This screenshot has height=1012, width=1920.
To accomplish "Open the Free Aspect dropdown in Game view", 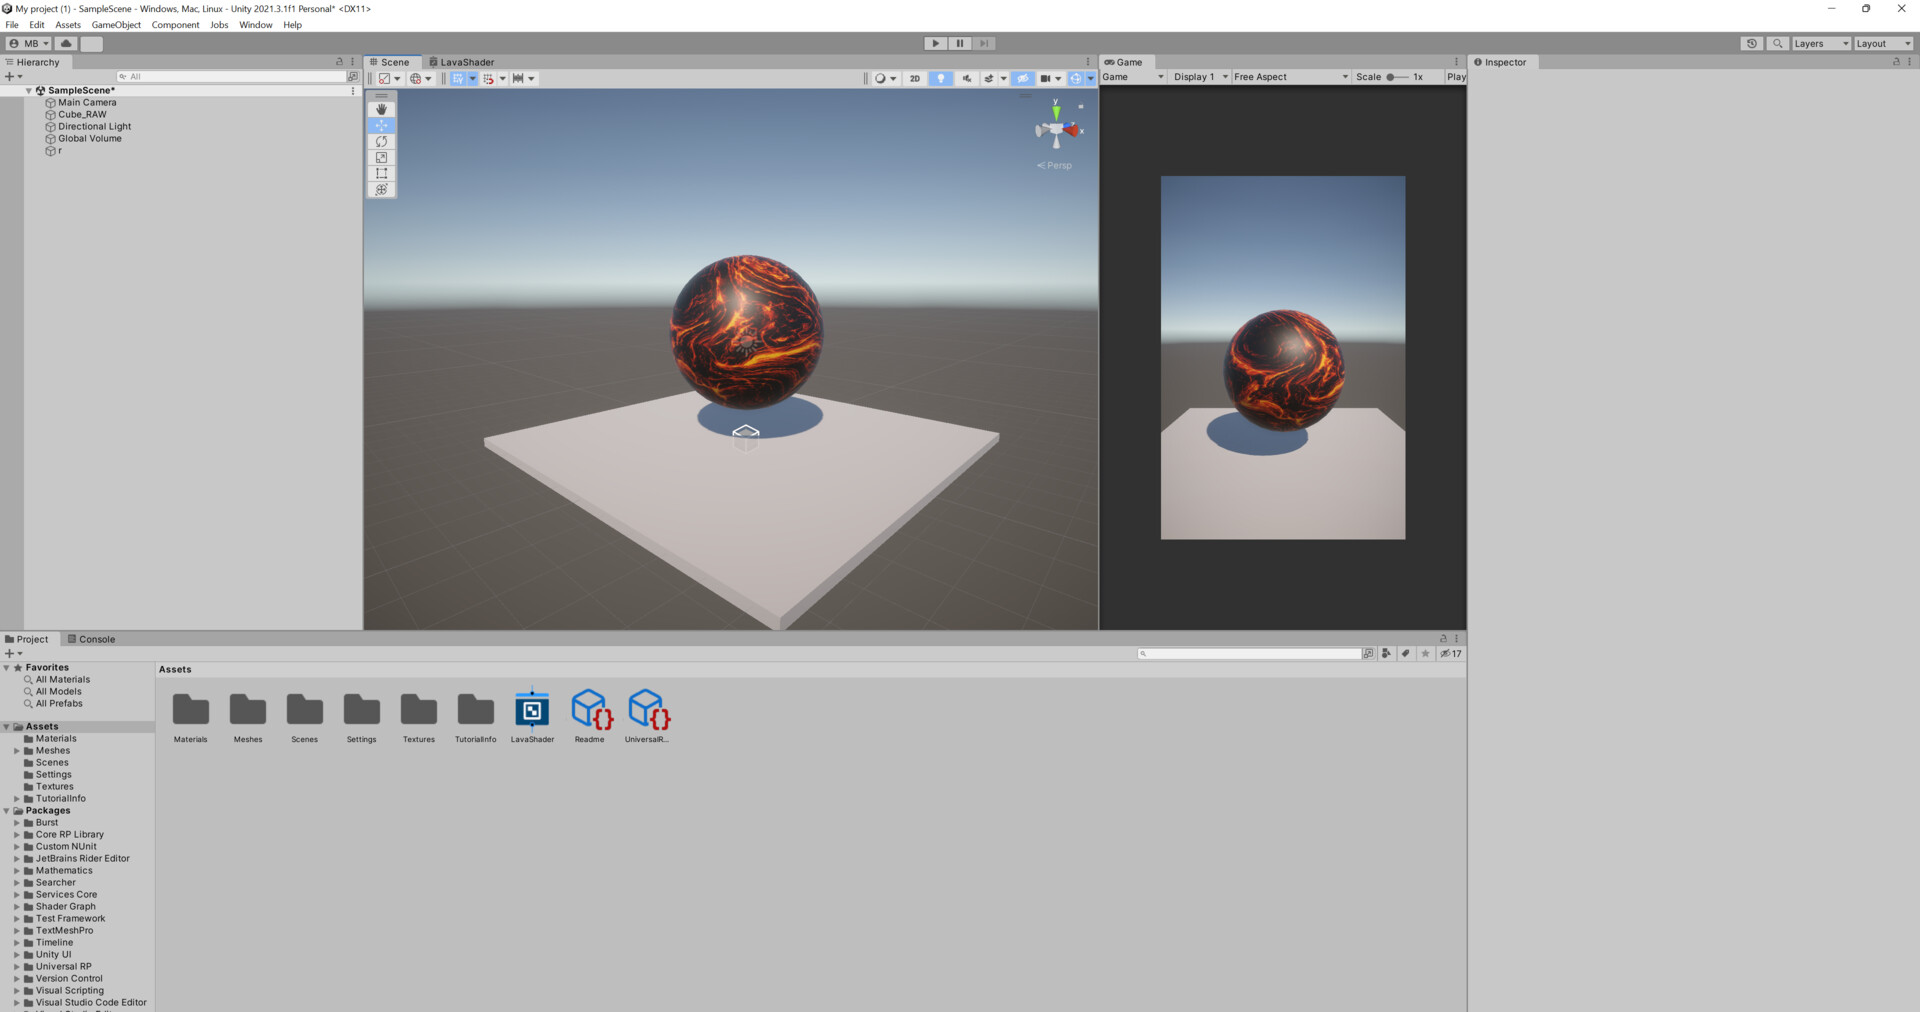I will [x=1289, y=76].
